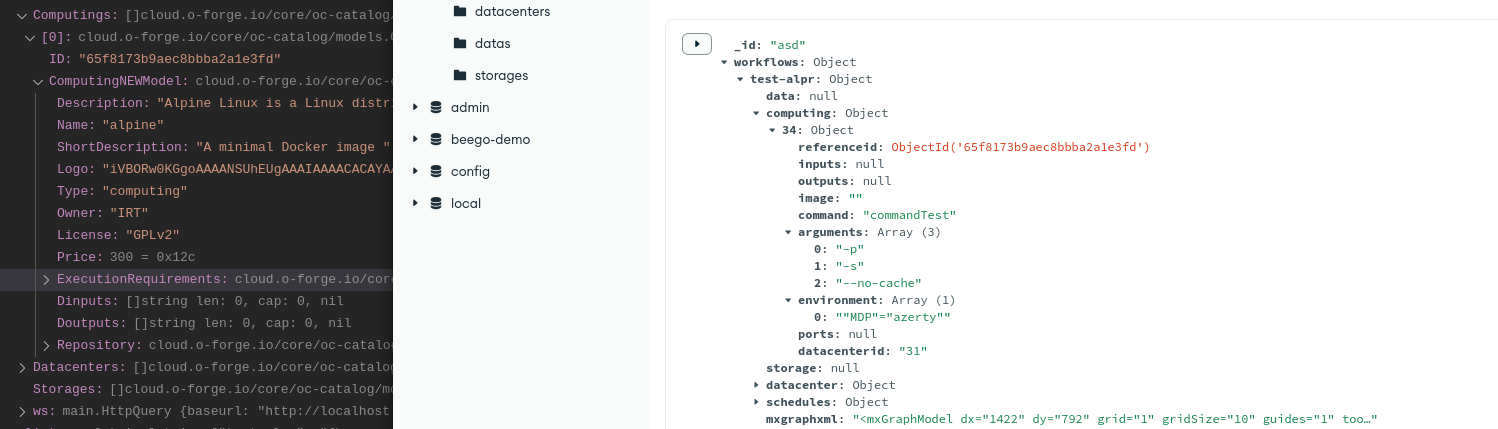This screenshot has width=1498, height=429.
Task: Click the admin database icon
Action: point(436,107)
